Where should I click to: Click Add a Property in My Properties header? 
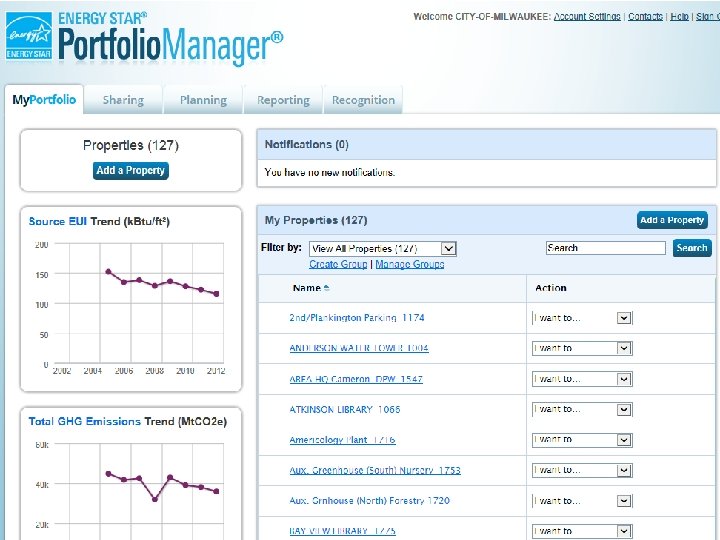coord(672,220)
